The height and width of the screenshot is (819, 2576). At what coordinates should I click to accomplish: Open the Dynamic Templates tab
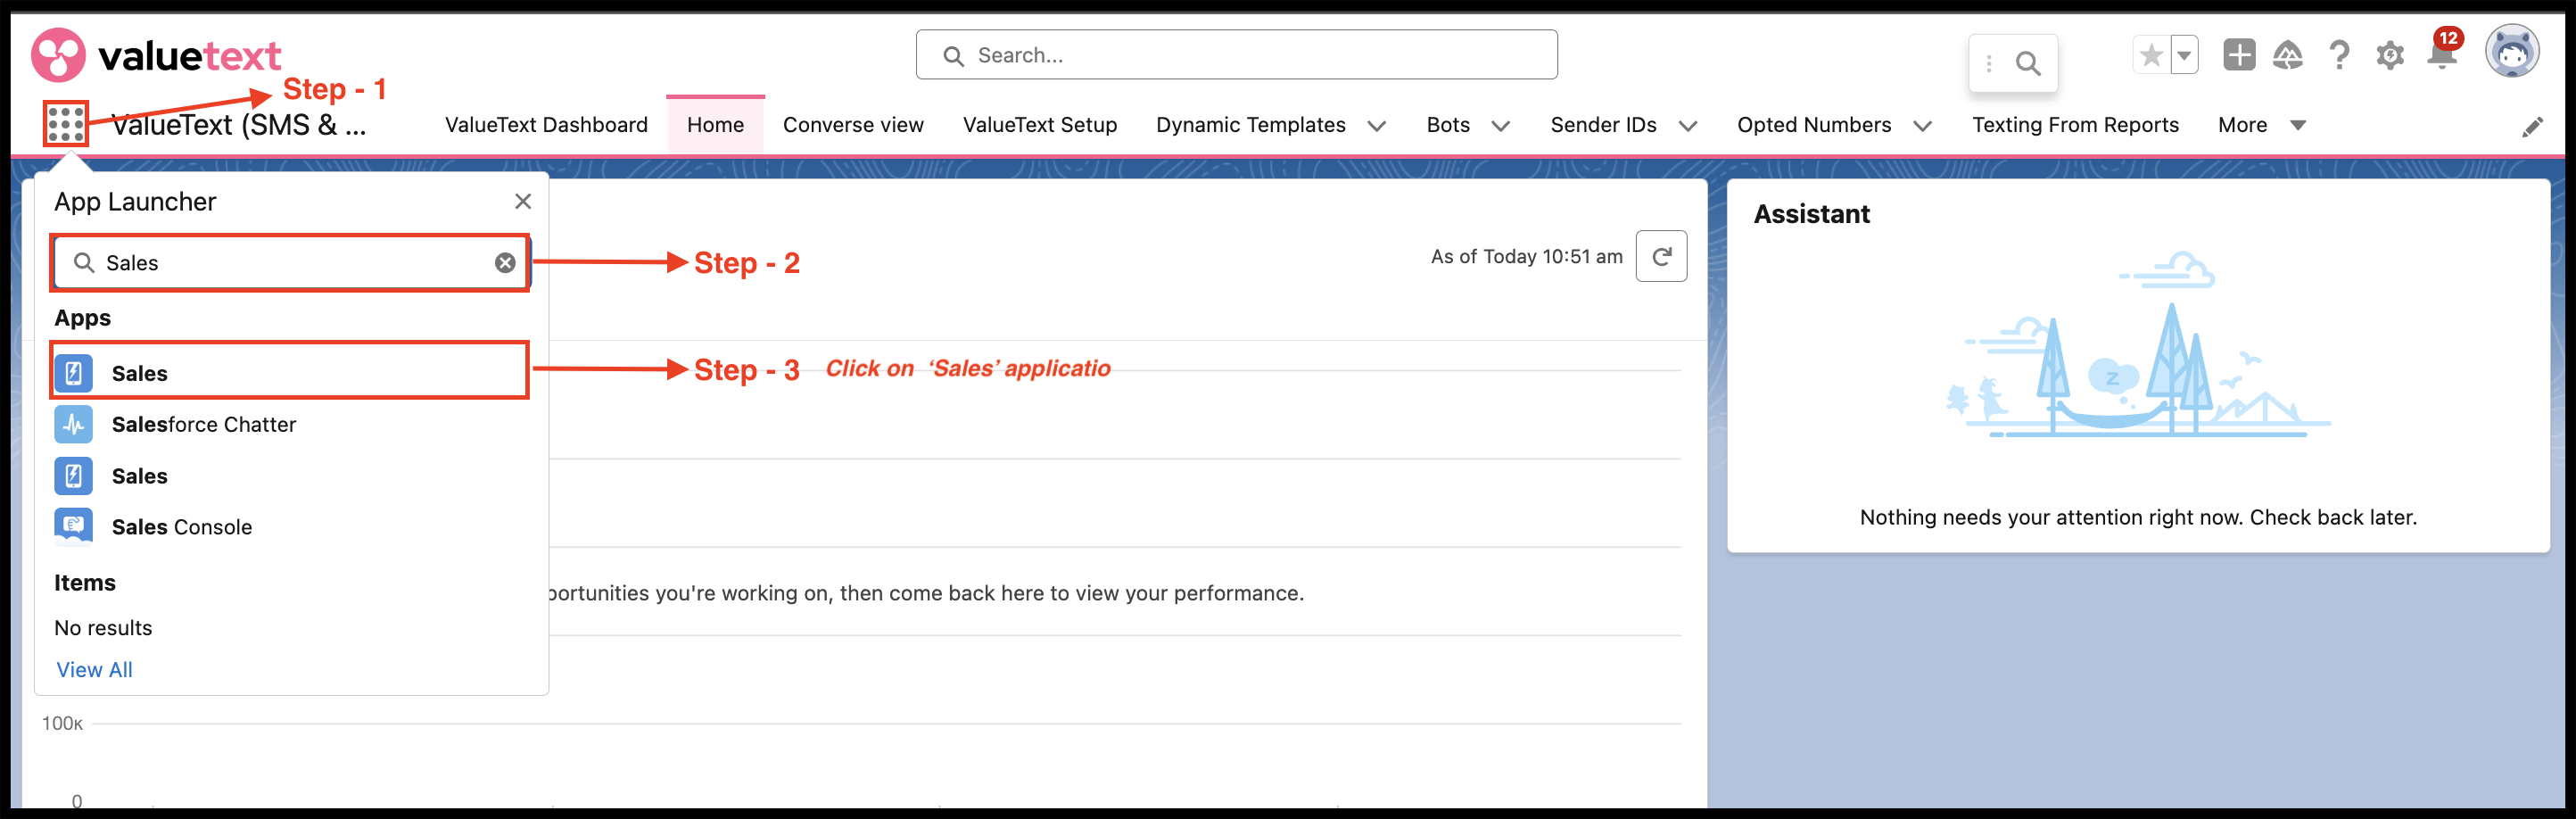click(1251, 125)
